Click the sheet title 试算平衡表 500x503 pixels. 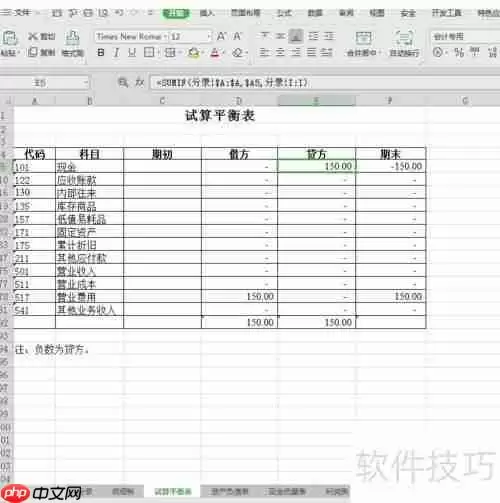220,116
